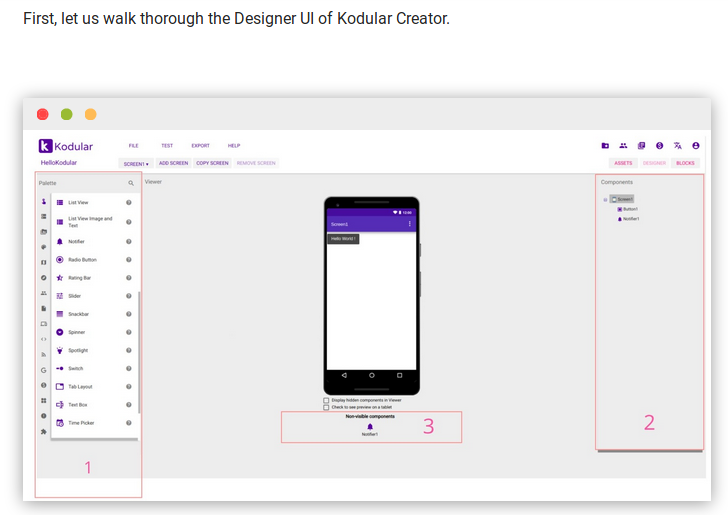Open the user account icon
This screenshot has width=728, height=515.
point(696,146)
